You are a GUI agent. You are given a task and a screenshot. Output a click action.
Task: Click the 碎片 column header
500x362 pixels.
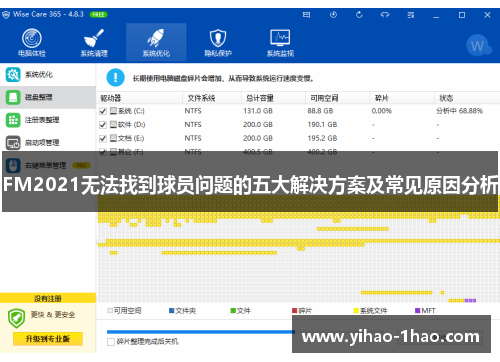(402, 98)
